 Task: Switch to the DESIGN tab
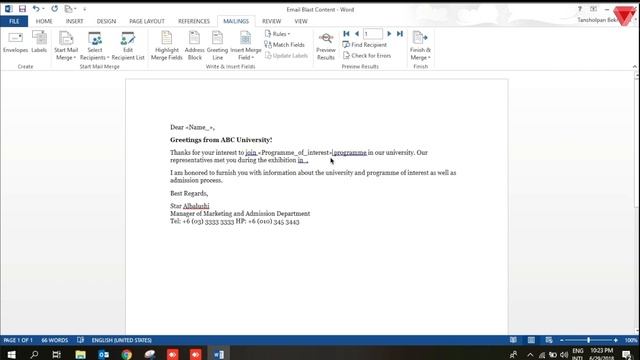[x=106, y=21]
